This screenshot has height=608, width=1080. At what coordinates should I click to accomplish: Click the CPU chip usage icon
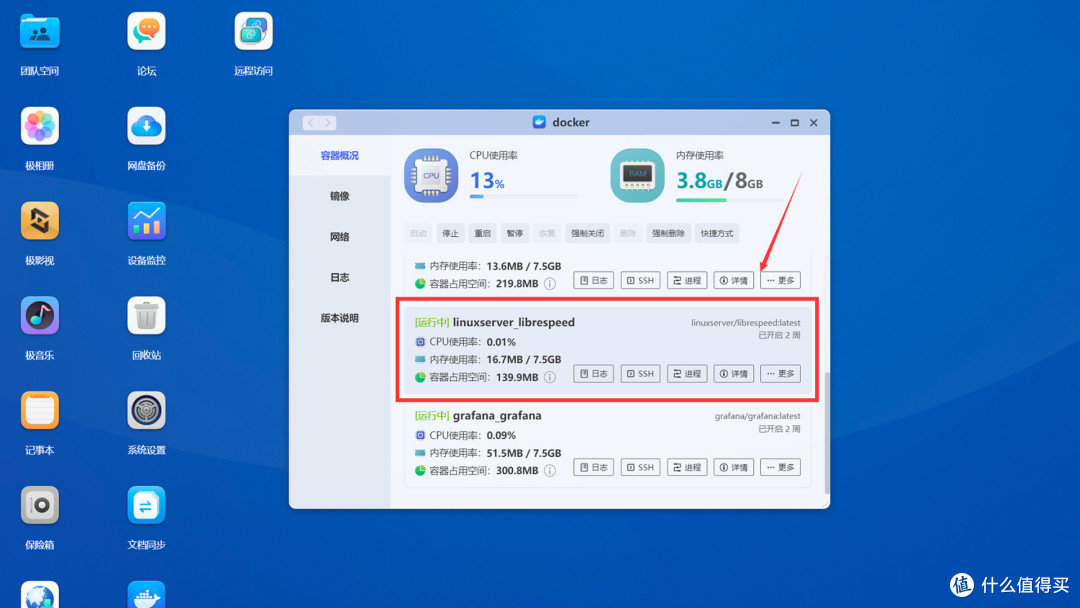point(431,176)
